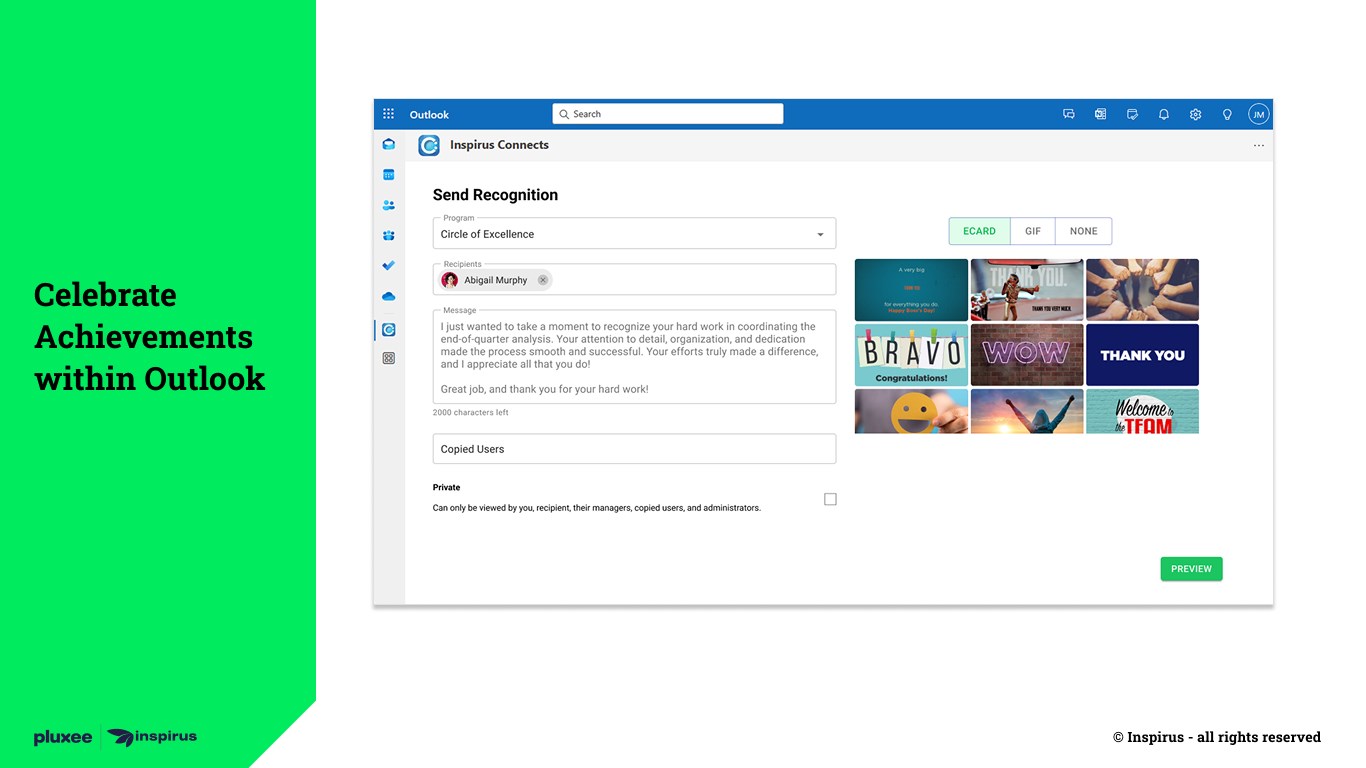Image resolution: width=1366 pixels, height=768 pixels.
Task: Choose the navy THANK YOU ecard
Action: click(1142, 355)
